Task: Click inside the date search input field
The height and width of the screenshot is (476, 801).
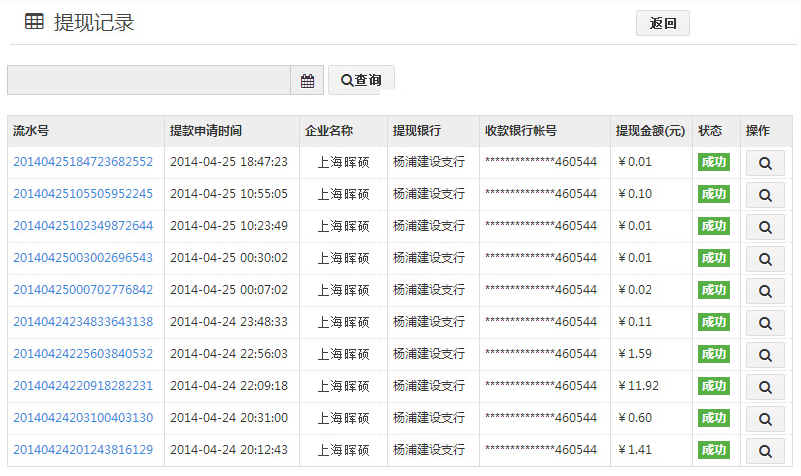Action: pyautogui.click(x=148, y=81)
